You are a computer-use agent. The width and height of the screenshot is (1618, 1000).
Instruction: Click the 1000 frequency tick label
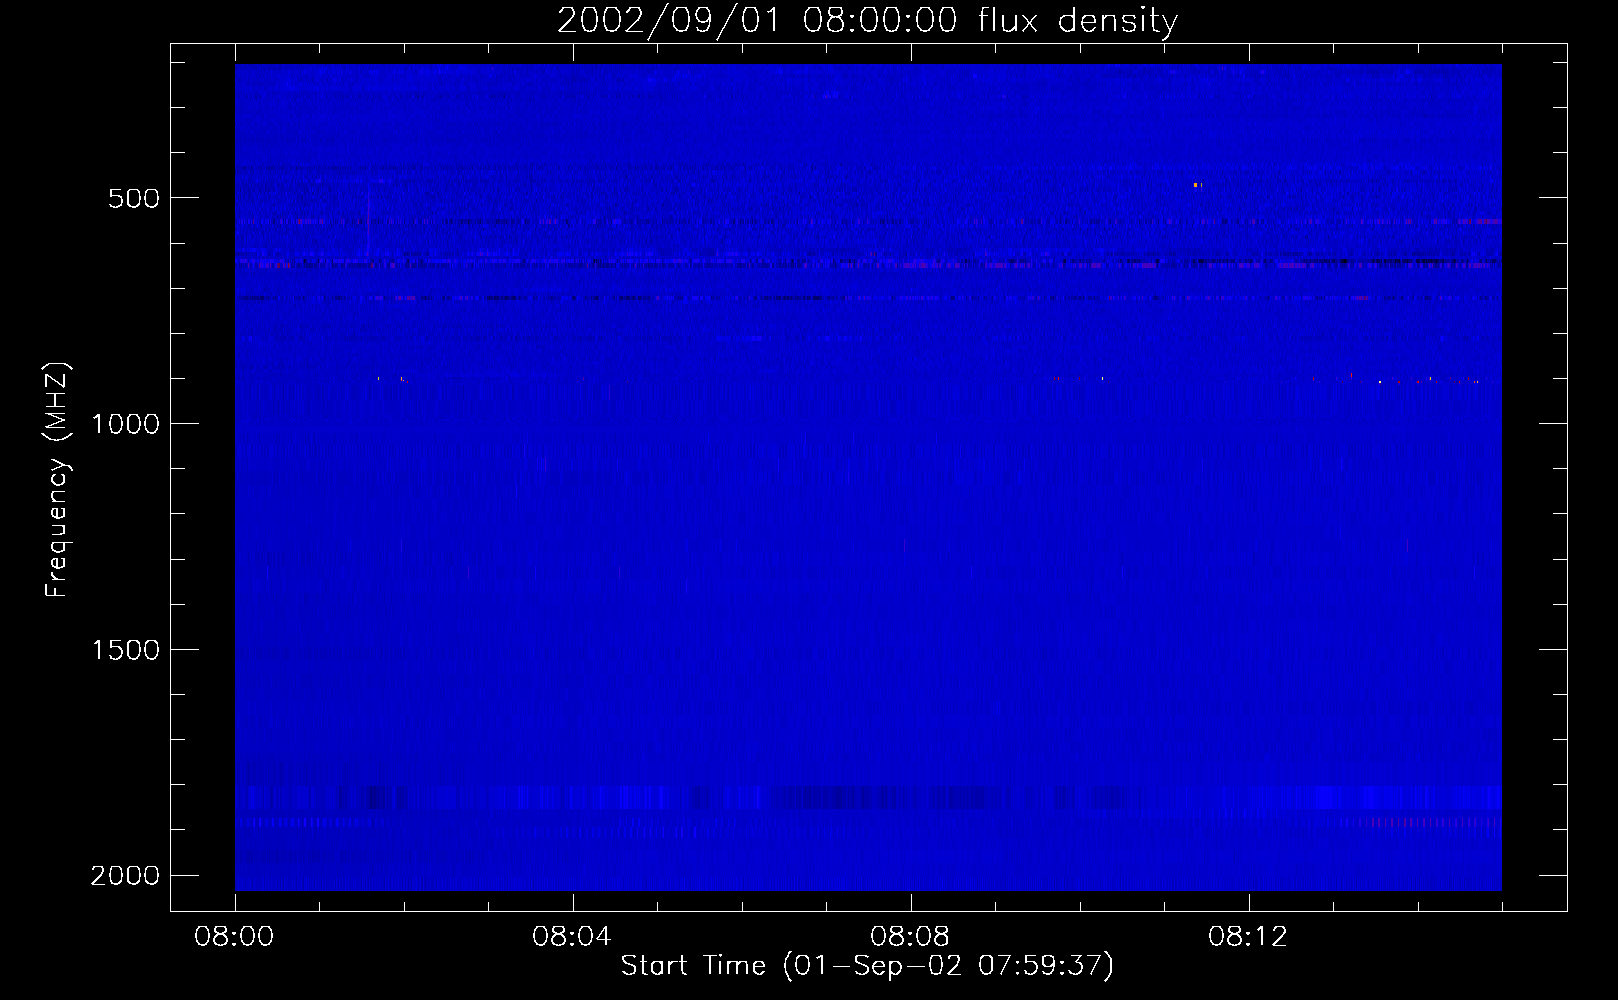[125, 424]
